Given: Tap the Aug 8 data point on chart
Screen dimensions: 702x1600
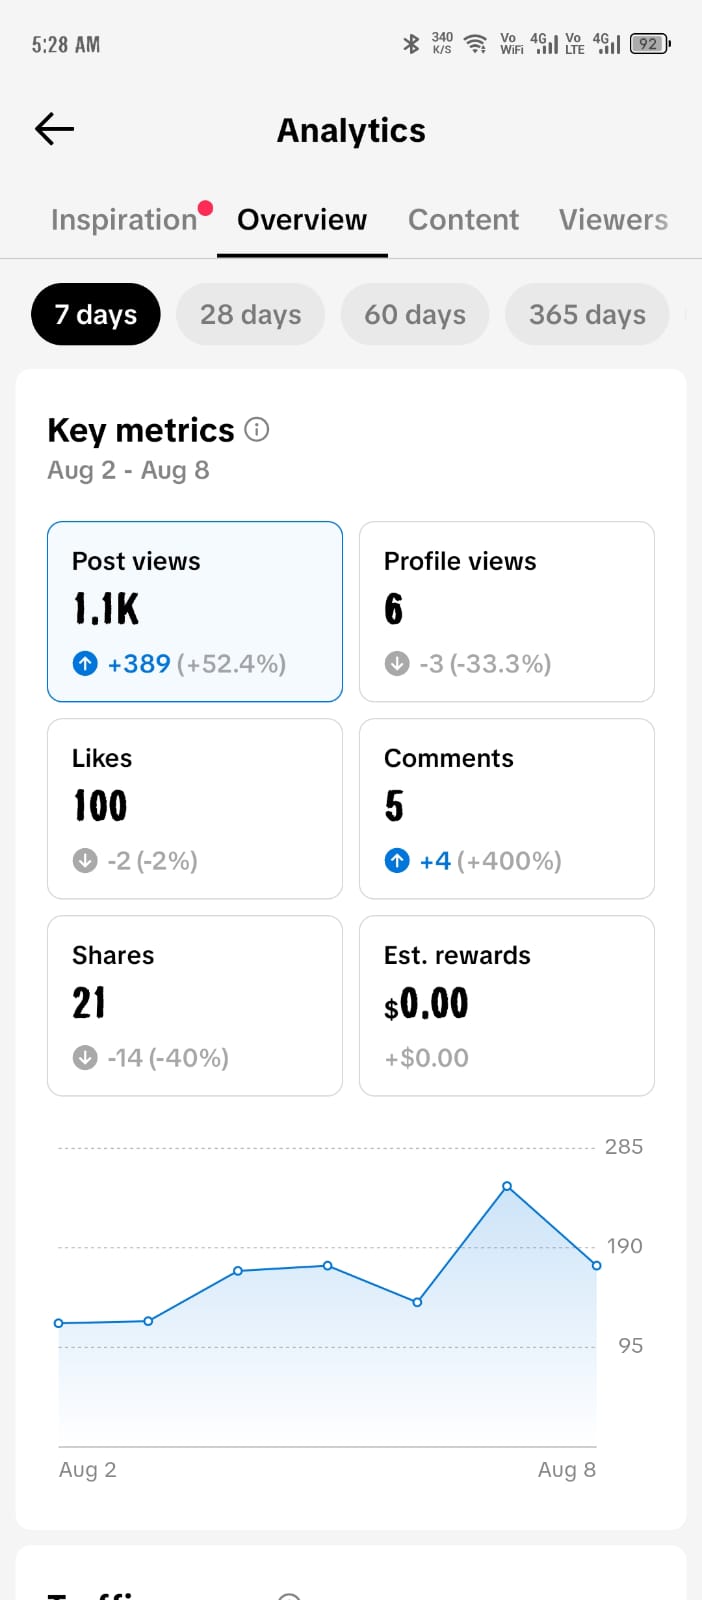Looking at the screenshot, I should [x=597, y=1266].
